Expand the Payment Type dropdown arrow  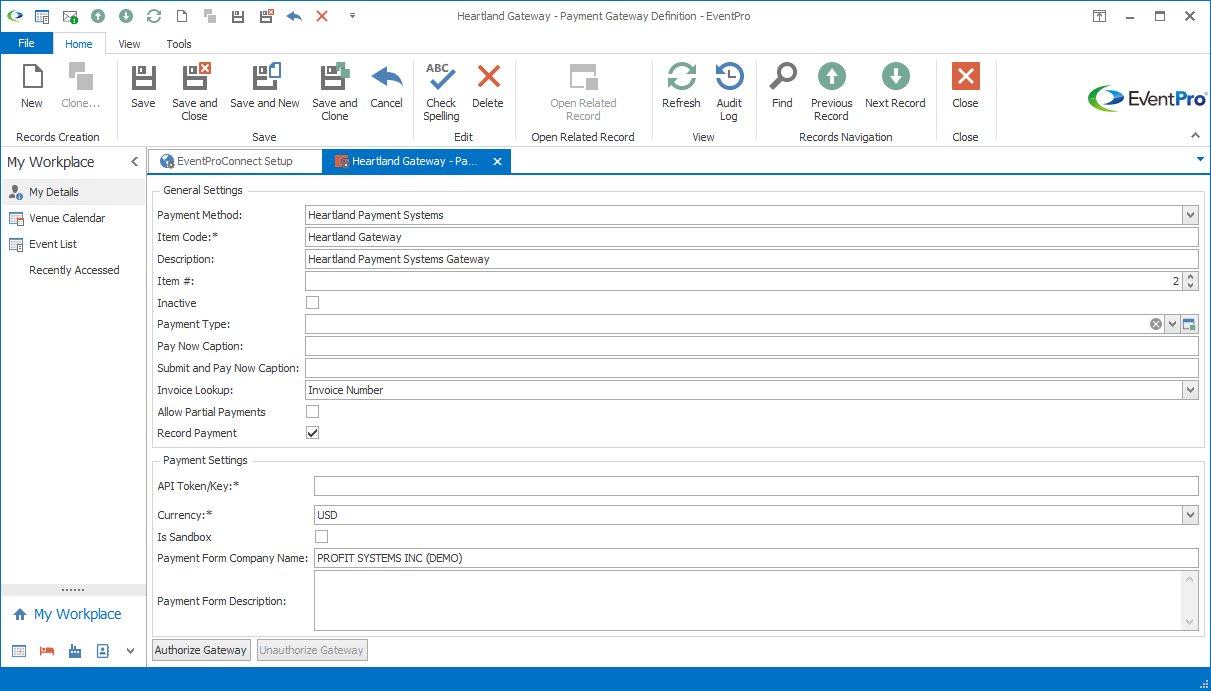click(x=1172, y=324)
